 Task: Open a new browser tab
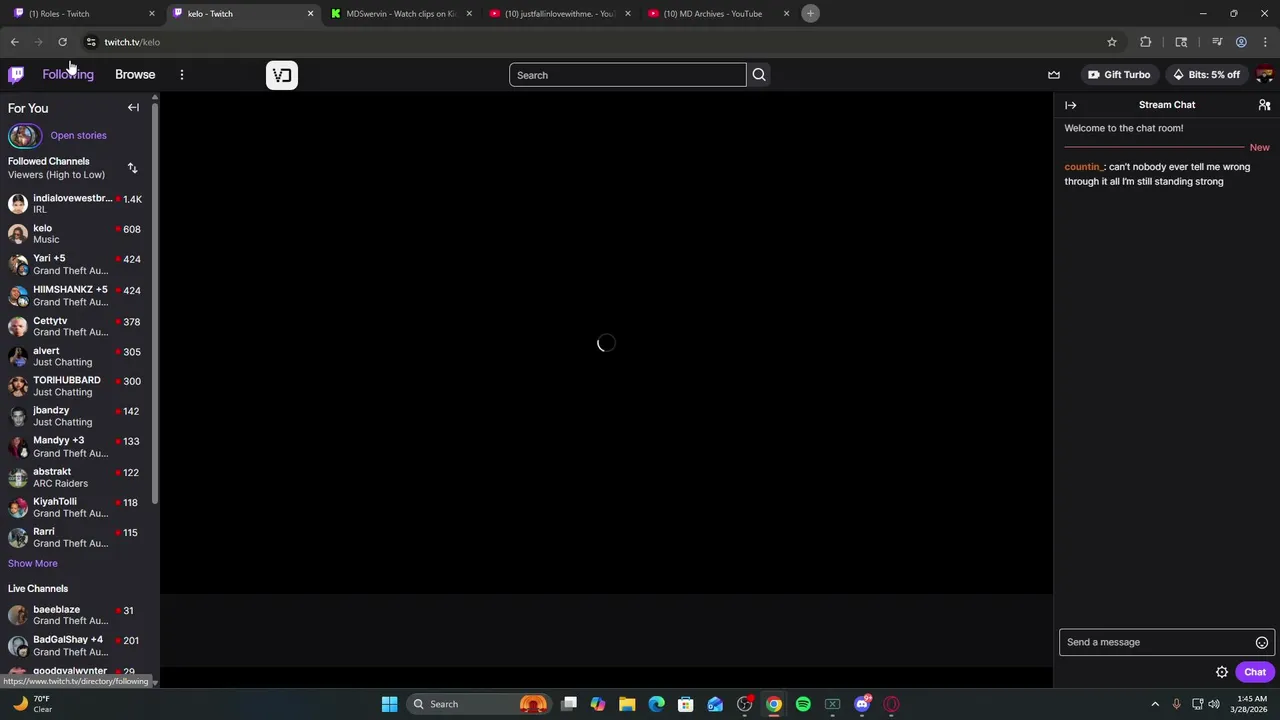click(x=810, y=13)
